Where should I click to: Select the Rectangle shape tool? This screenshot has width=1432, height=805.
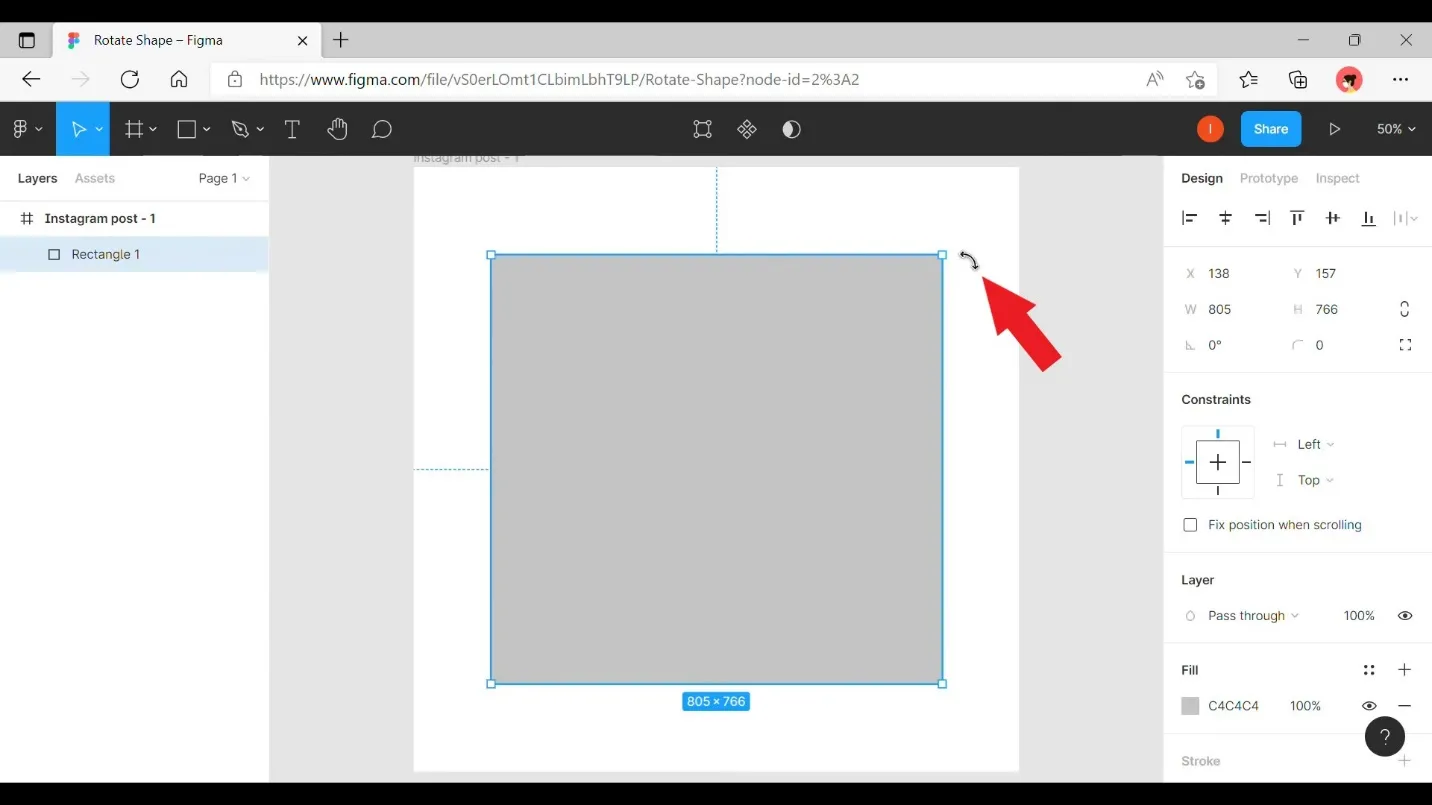coord(186,128)
